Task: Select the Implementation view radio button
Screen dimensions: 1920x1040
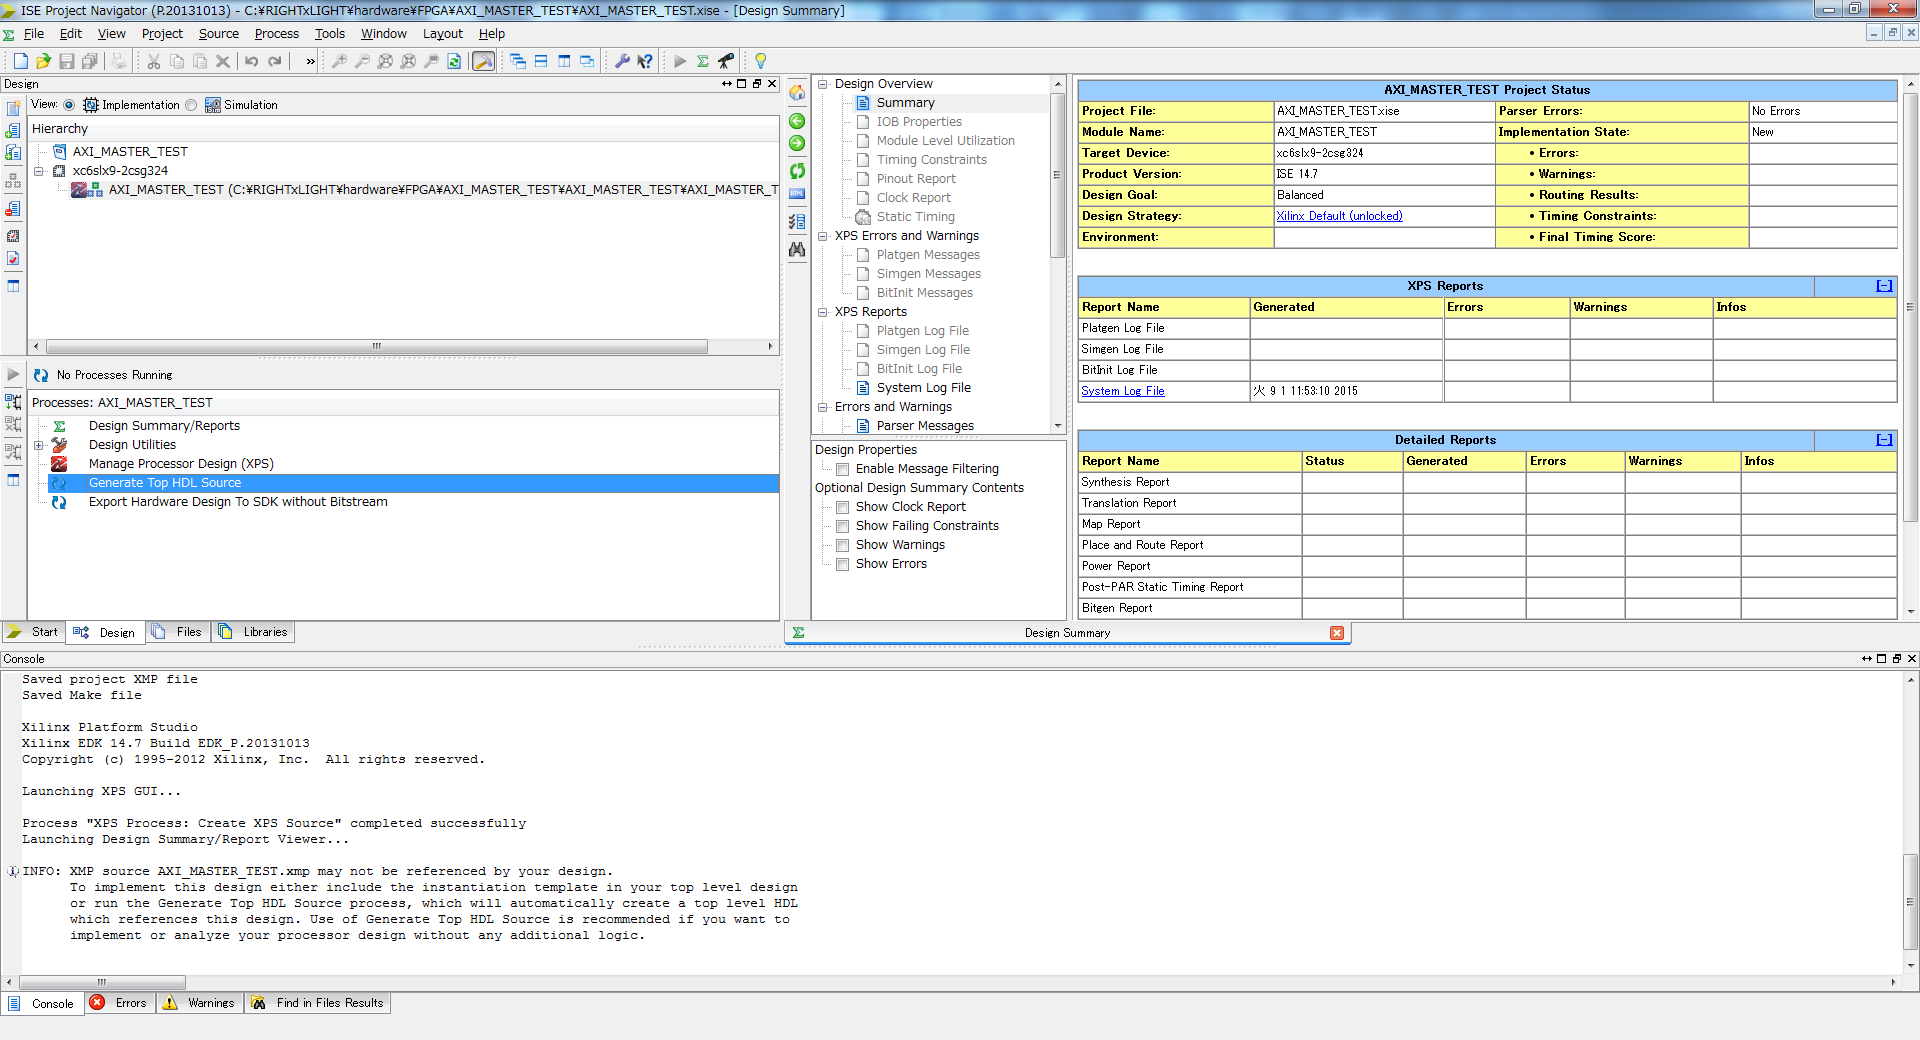Action: [69, 105]
